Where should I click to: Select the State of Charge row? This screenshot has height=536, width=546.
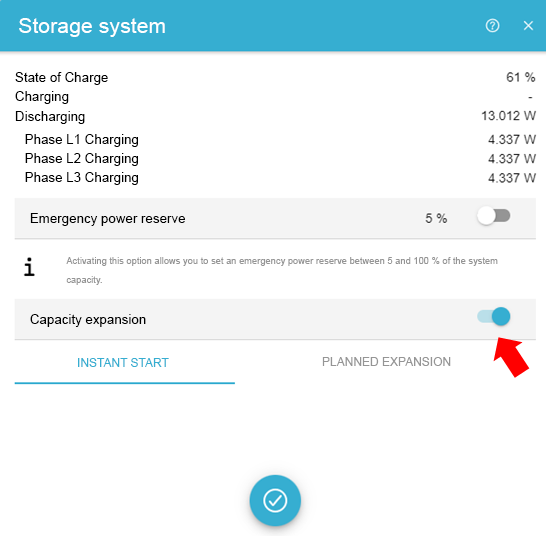[275, 77]
